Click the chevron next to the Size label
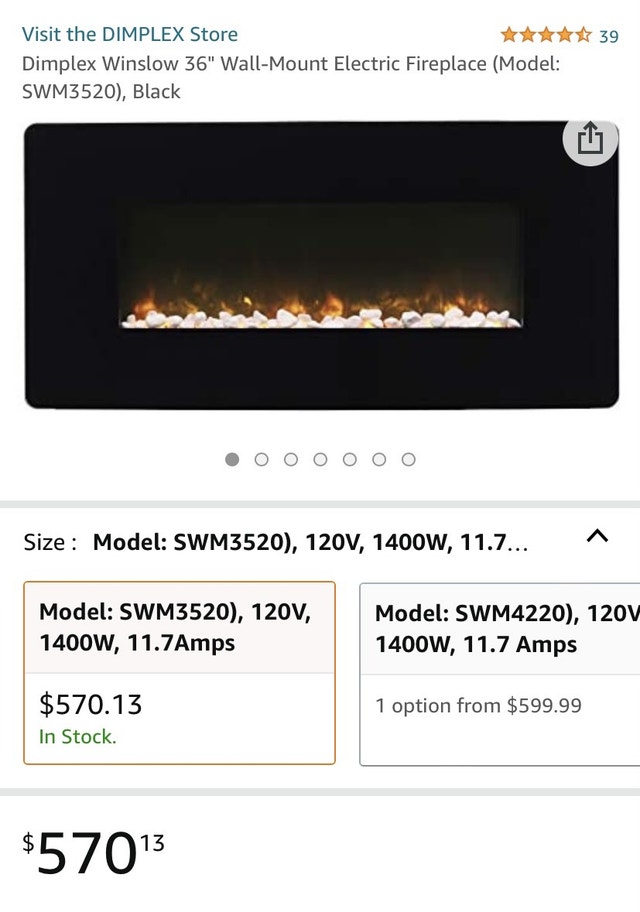The height and width of the screenshot is (912, 640). click(x=597, y=537)
